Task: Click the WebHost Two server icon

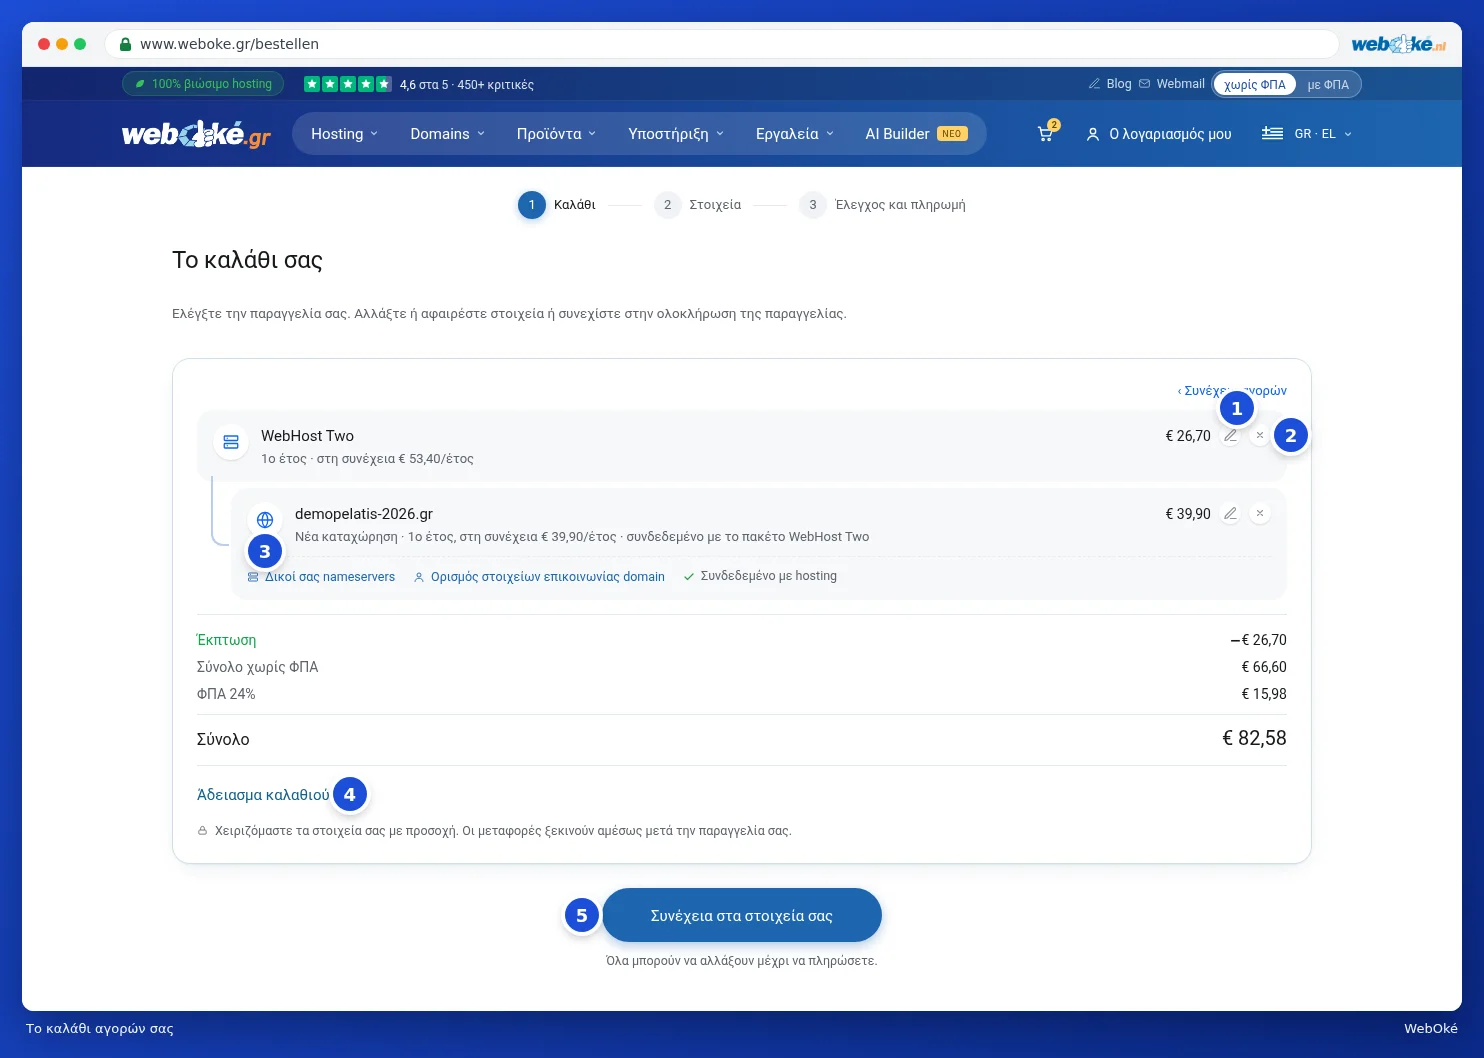Action: click(x=231, y=442)
